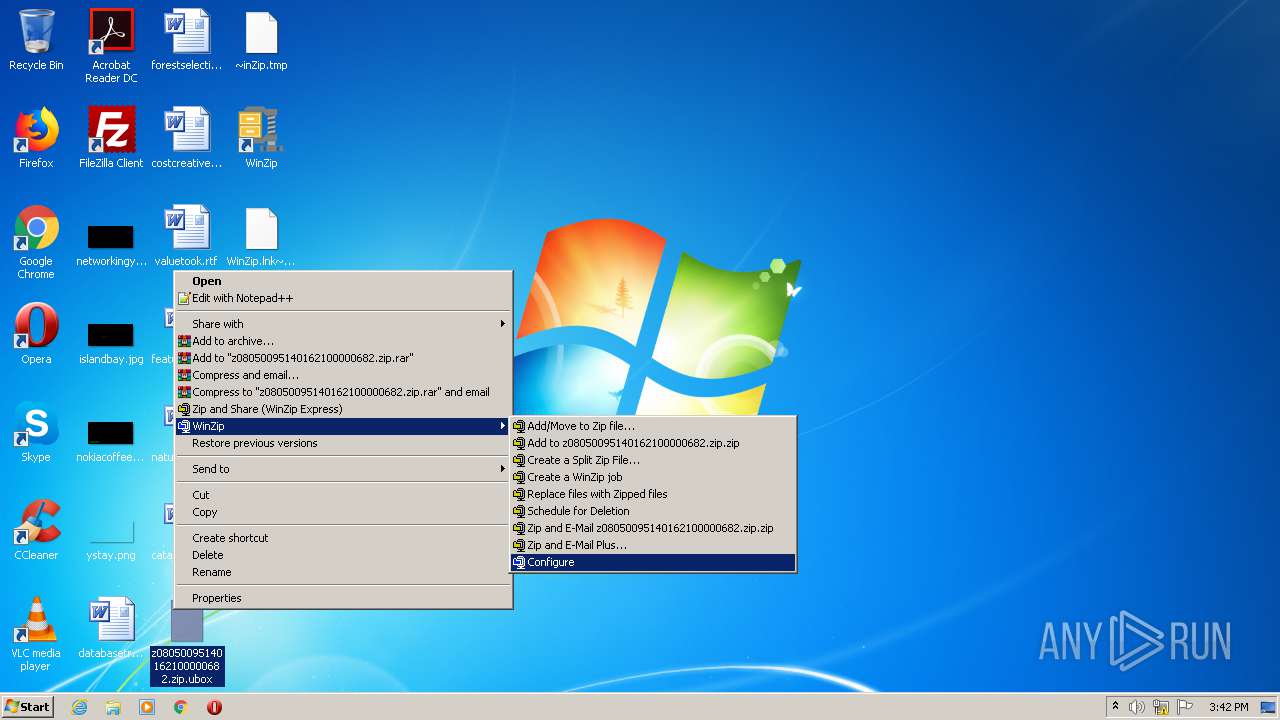Open the Skype desktop shortcut
The width and height of the screenshot is (1280, 720).
tap(36, 432)
